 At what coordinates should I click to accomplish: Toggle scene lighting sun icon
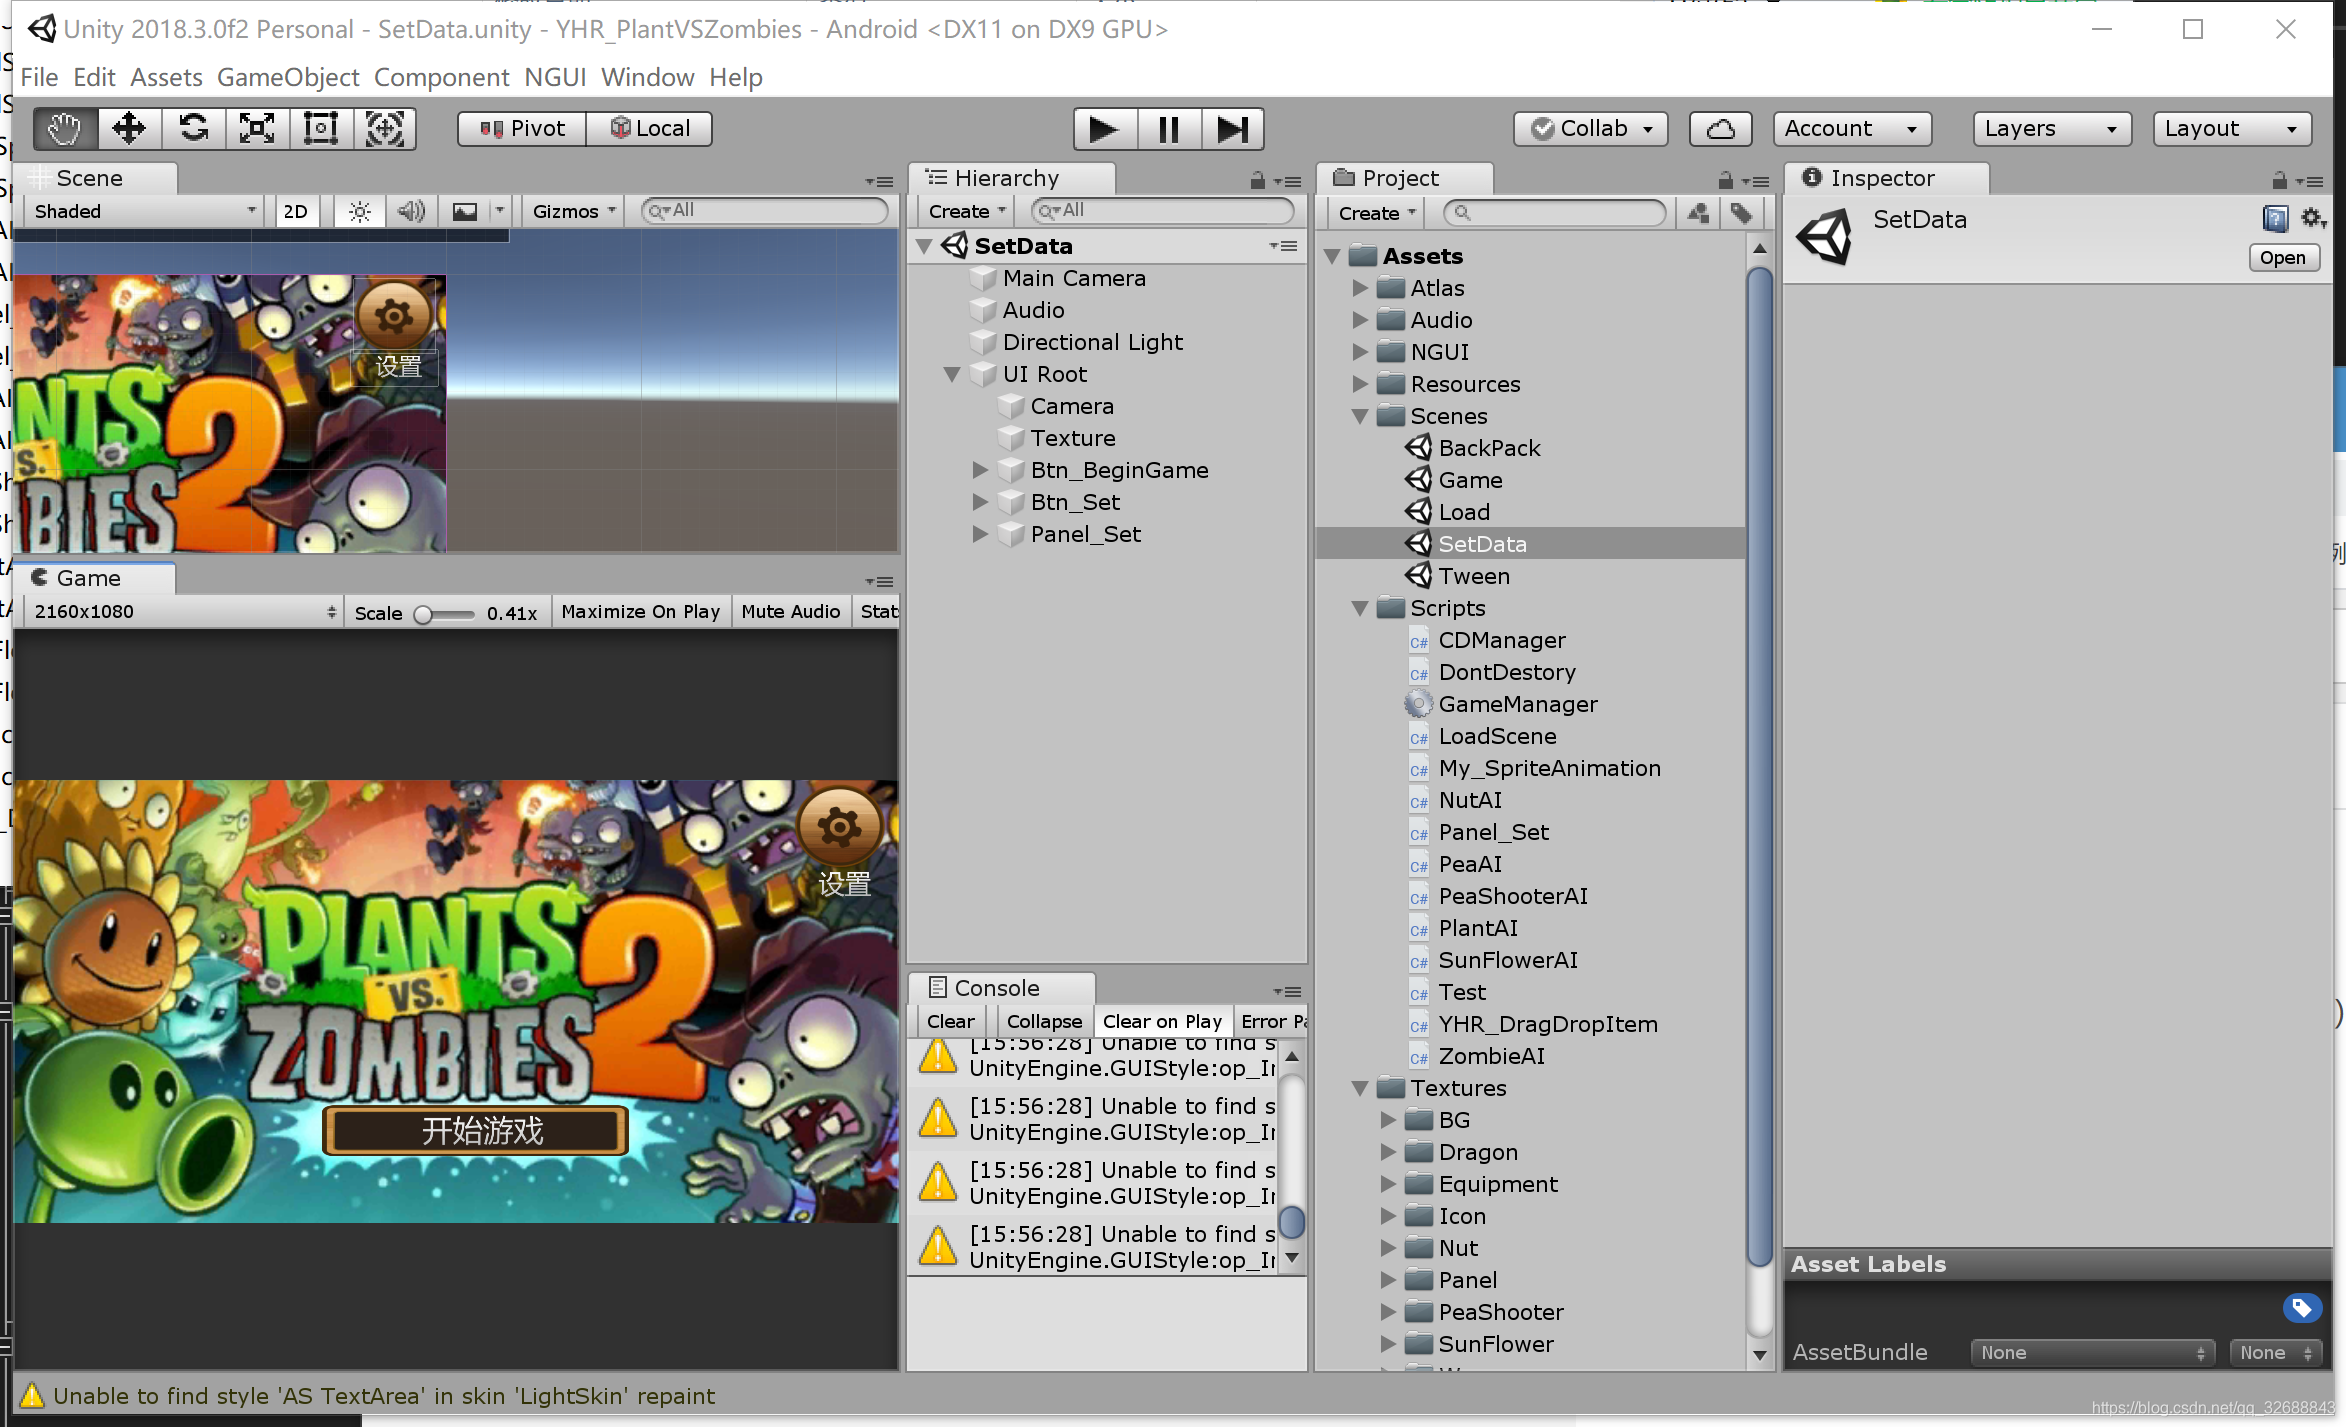[360, 211]
